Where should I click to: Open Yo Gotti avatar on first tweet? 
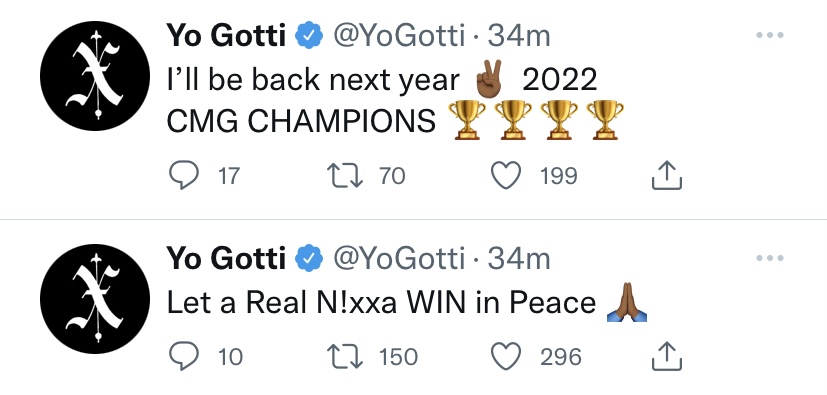95,76
